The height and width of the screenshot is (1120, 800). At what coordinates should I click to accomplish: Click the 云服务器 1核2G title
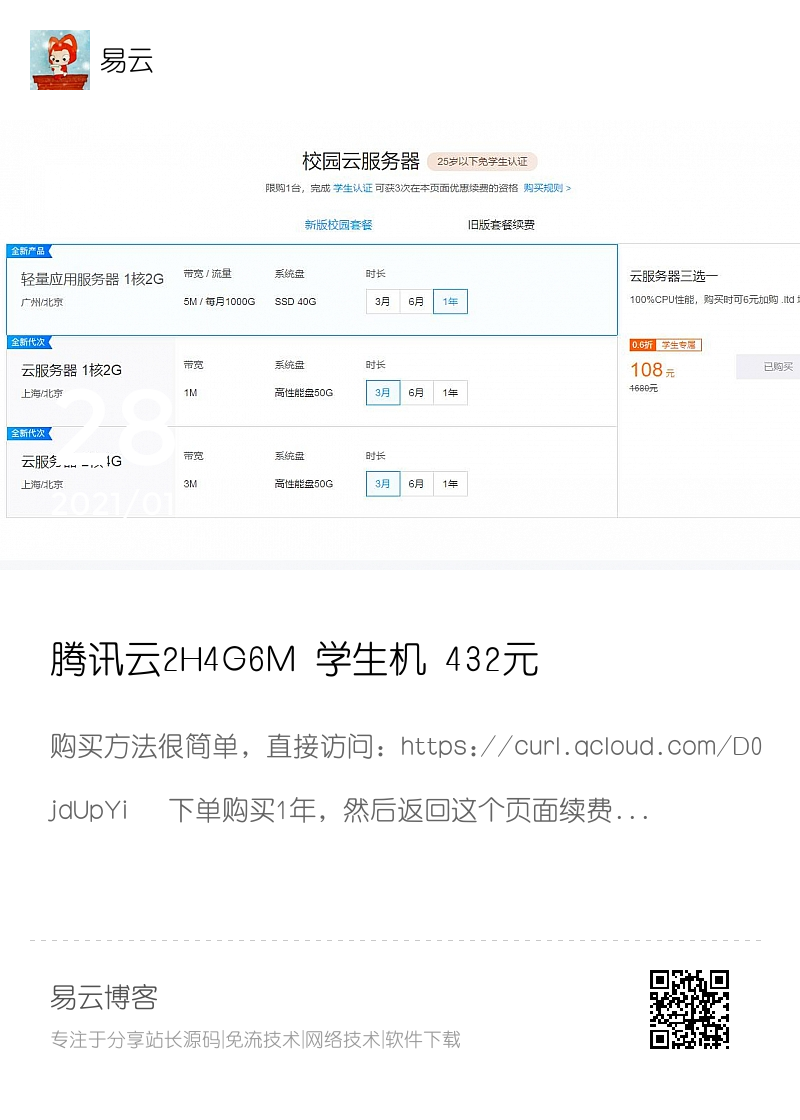tap(71, 370)
